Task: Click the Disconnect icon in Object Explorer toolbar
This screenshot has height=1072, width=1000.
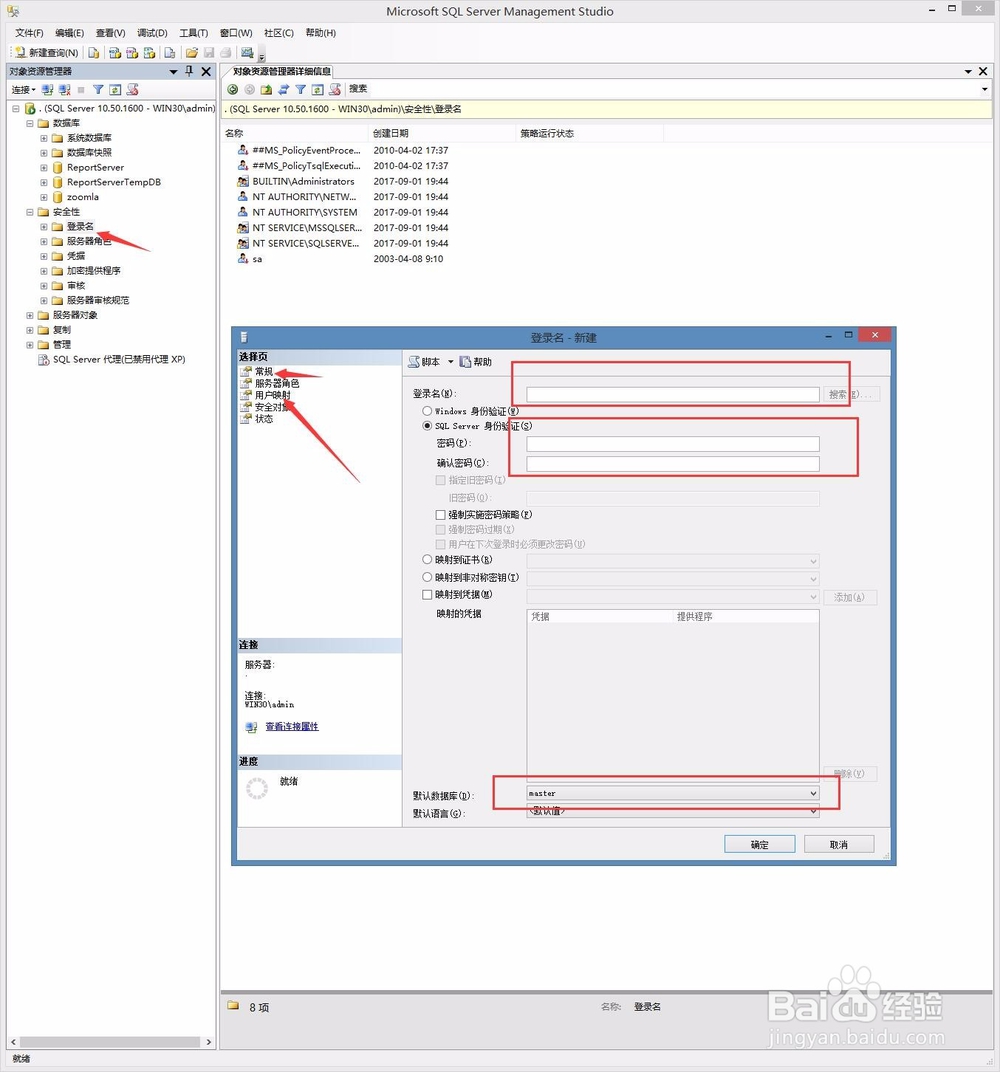Action: point(64,90)
